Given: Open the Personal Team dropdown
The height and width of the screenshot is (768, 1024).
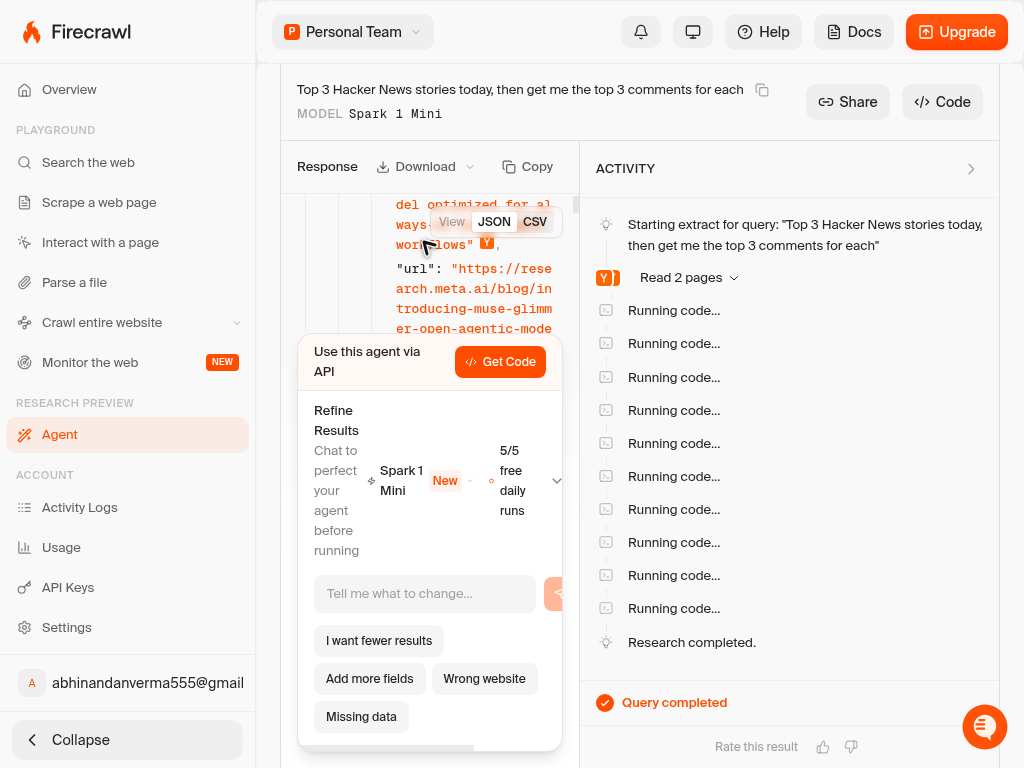Looking at the screenshot, I should 353,32.
